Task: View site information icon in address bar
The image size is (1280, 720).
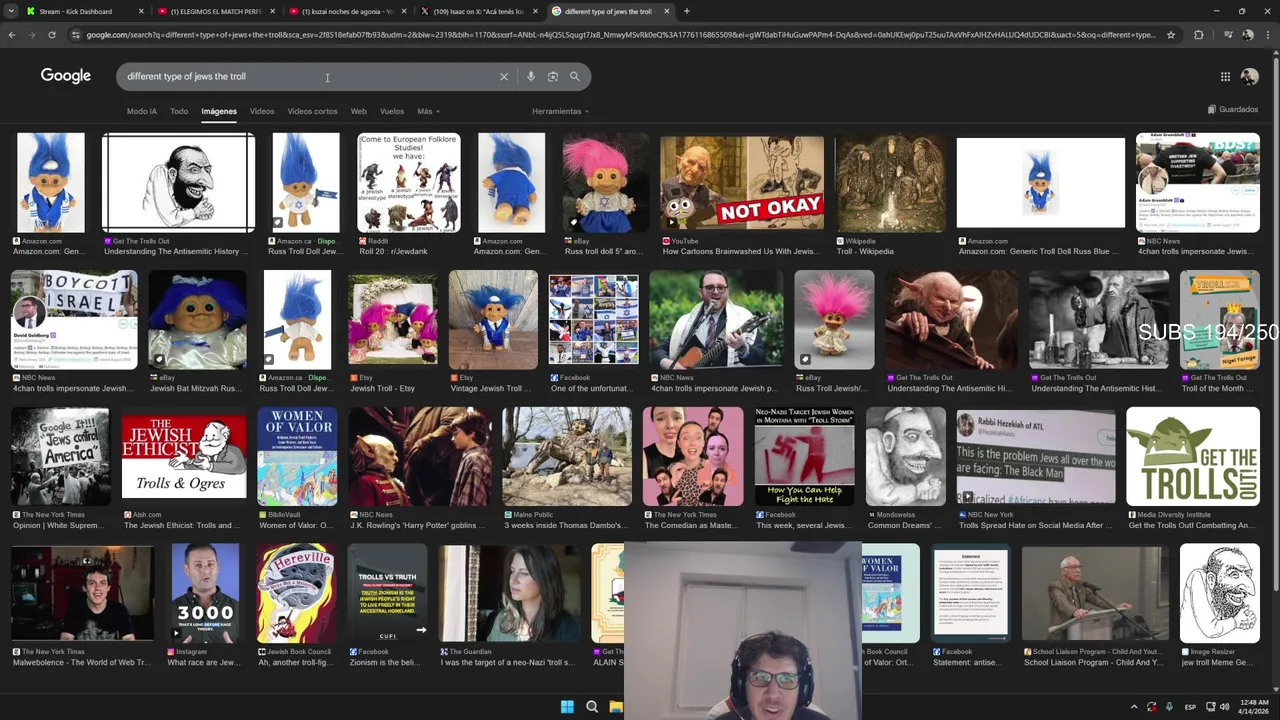Action: pos(76,35)
